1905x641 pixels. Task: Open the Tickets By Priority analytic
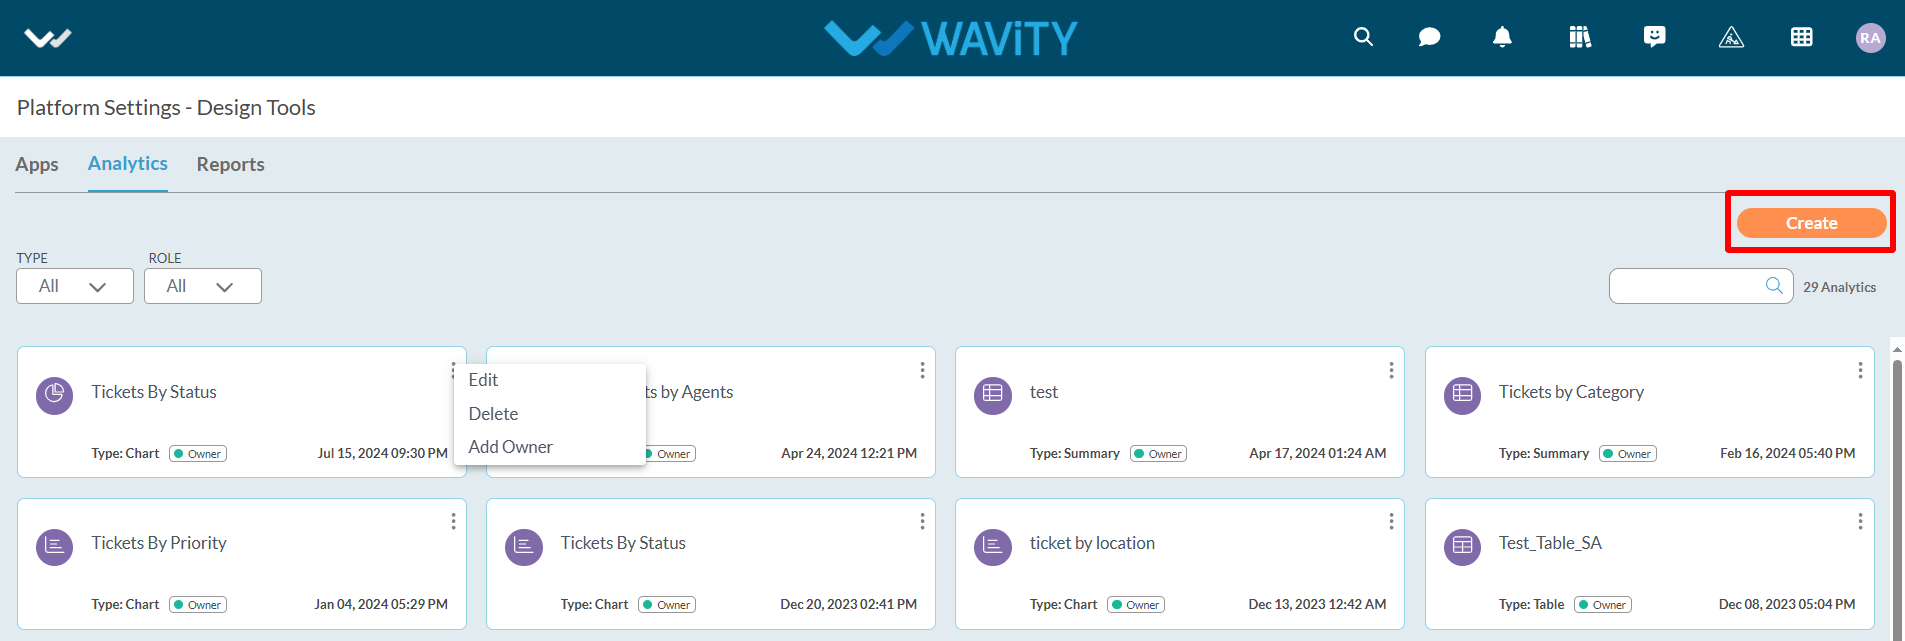tap(159, 543)
